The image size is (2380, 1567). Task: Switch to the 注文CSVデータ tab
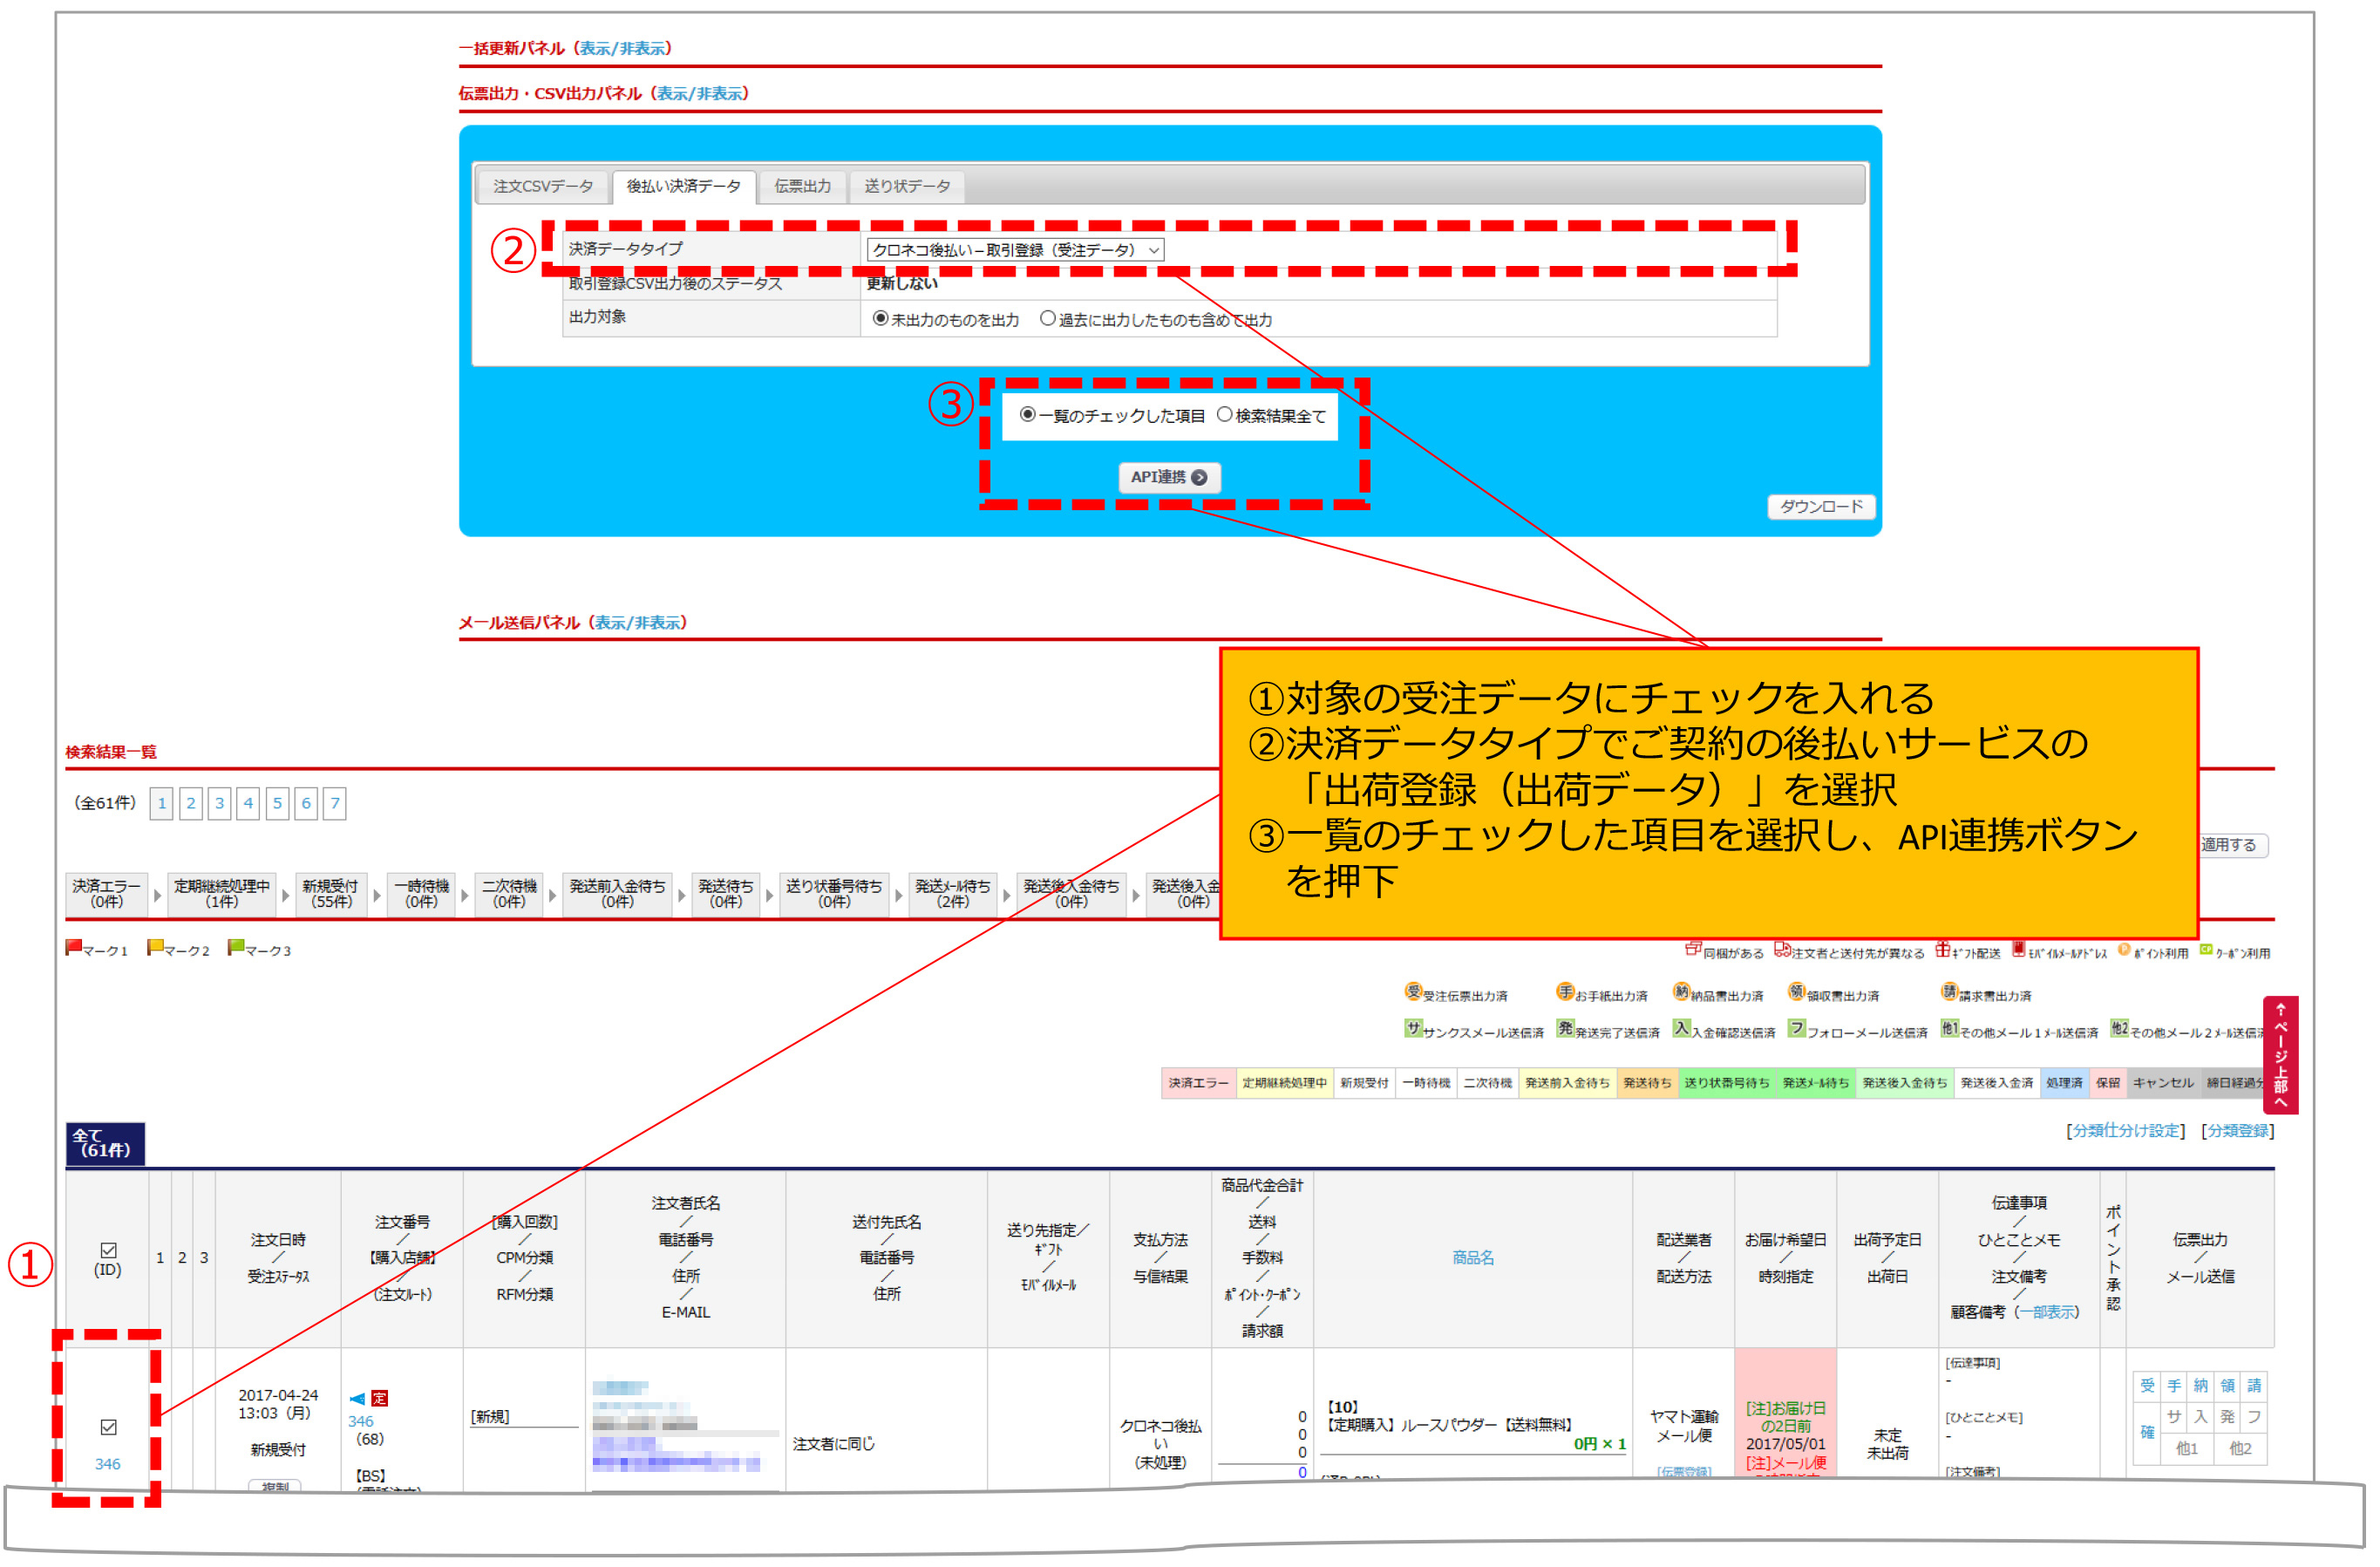[x=545, y=187]
